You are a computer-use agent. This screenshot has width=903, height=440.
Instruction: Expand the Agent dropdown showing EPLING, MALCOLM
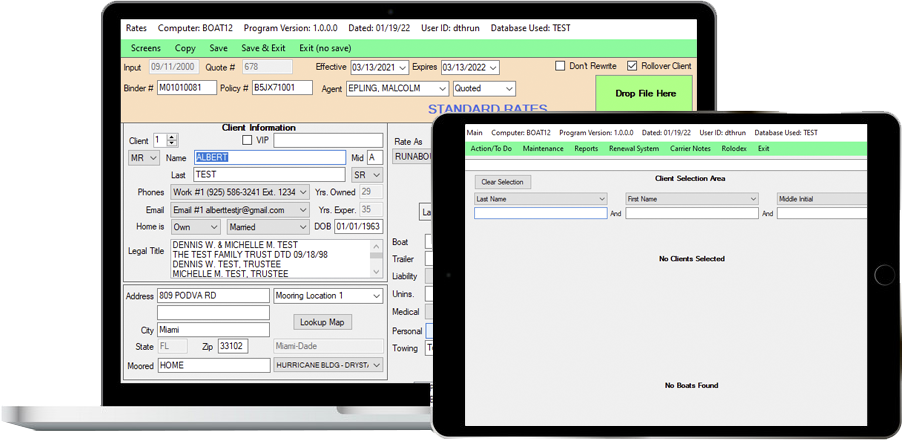coord(439,89)
